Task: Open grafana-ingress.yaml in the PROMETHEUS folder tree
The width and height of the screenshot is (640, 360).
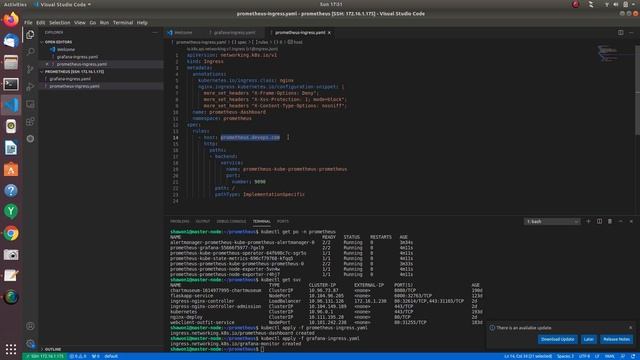Action: click(70, 79)
